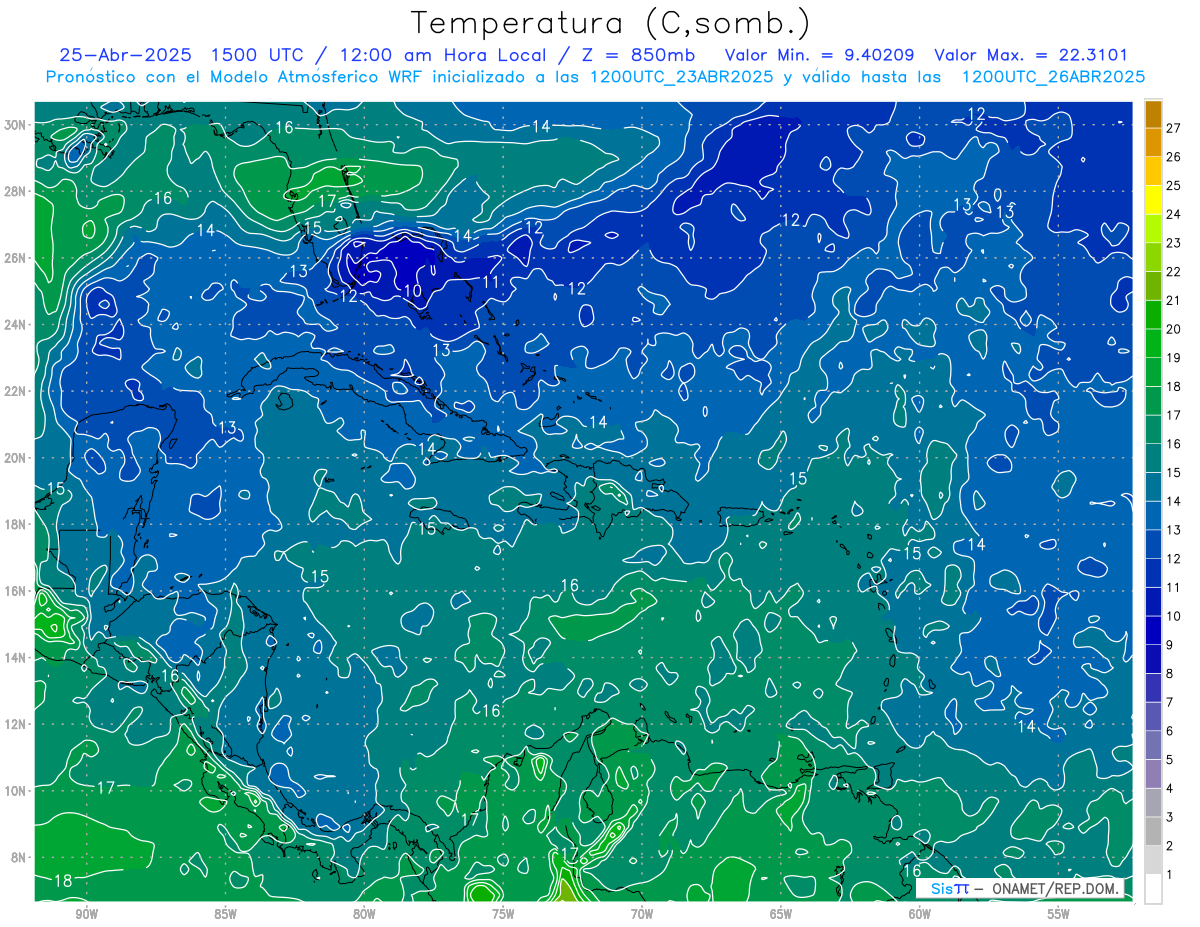Click the "65W" longitude axis label

click(781, 914)
